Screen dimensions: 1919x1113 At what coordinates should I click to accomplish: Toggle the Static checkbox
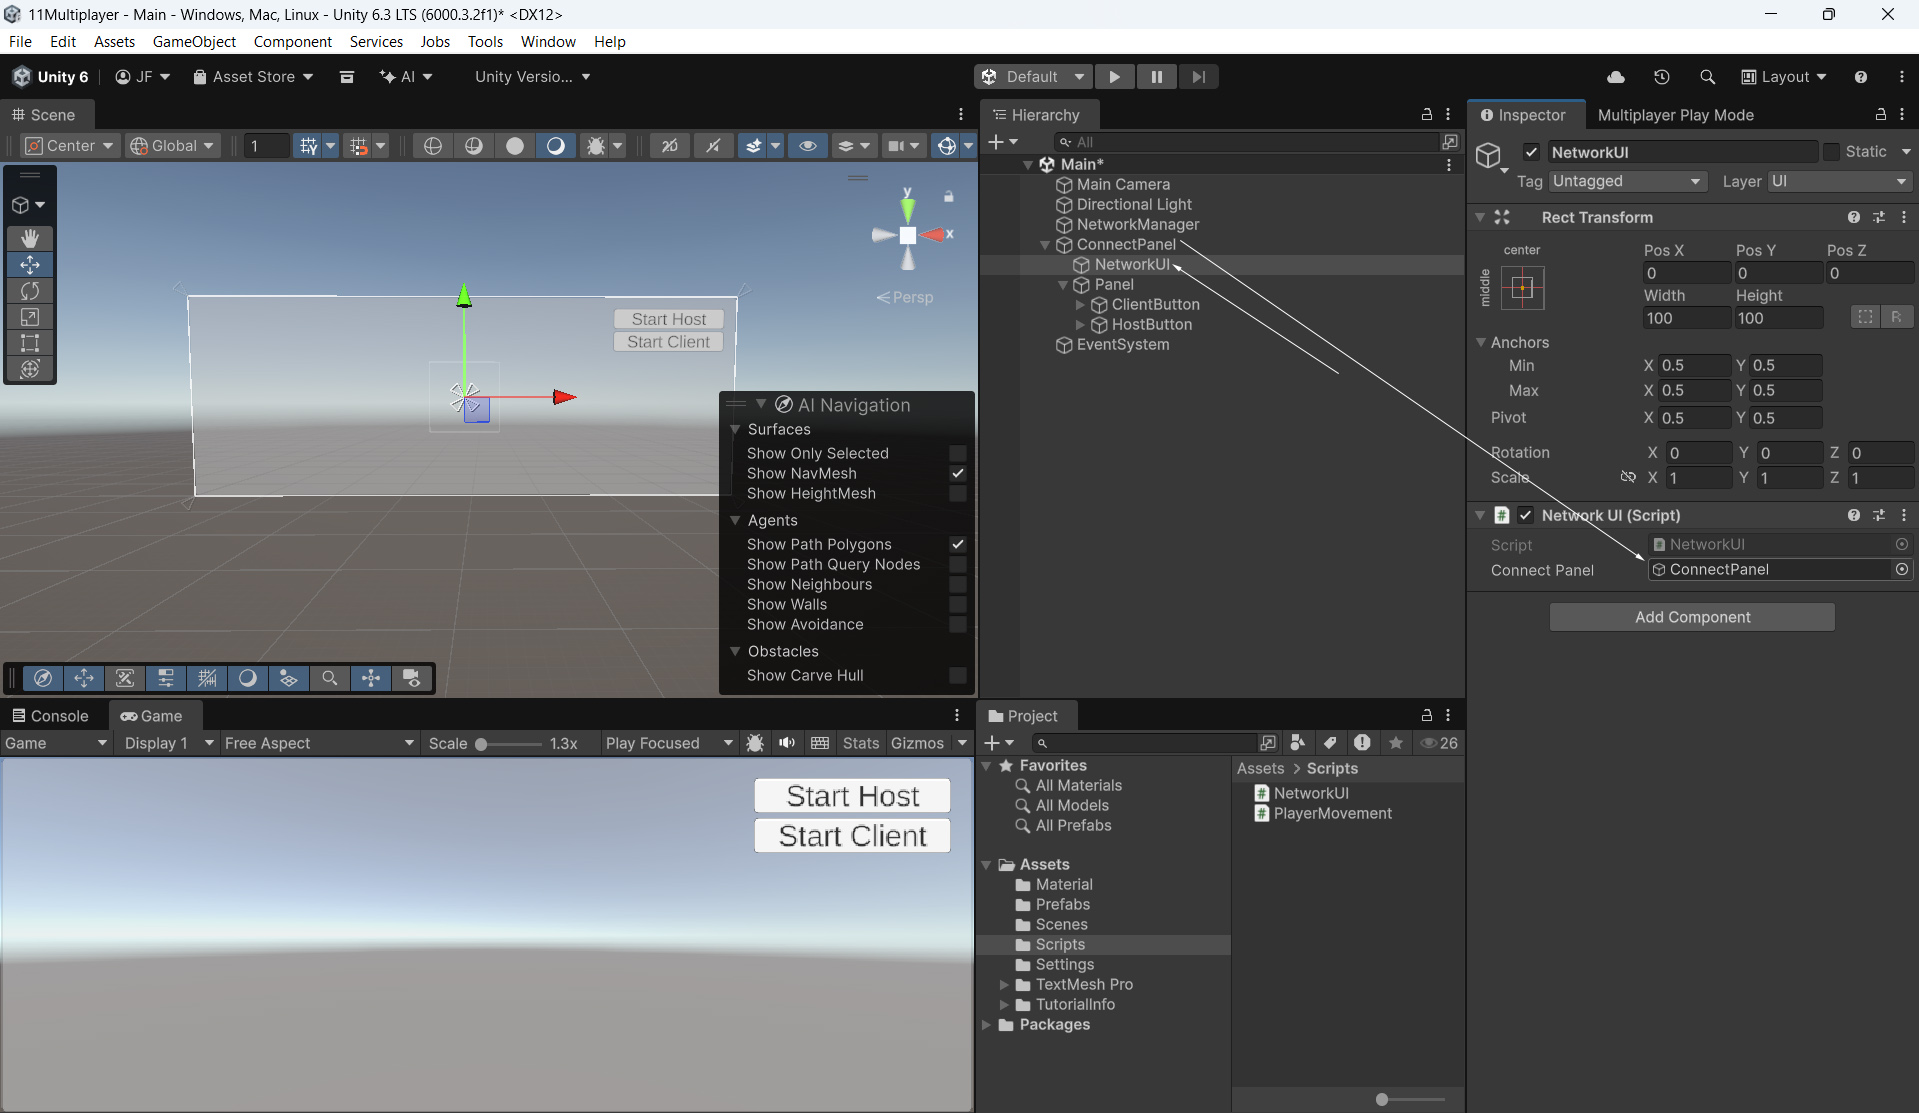point(1831,151)
